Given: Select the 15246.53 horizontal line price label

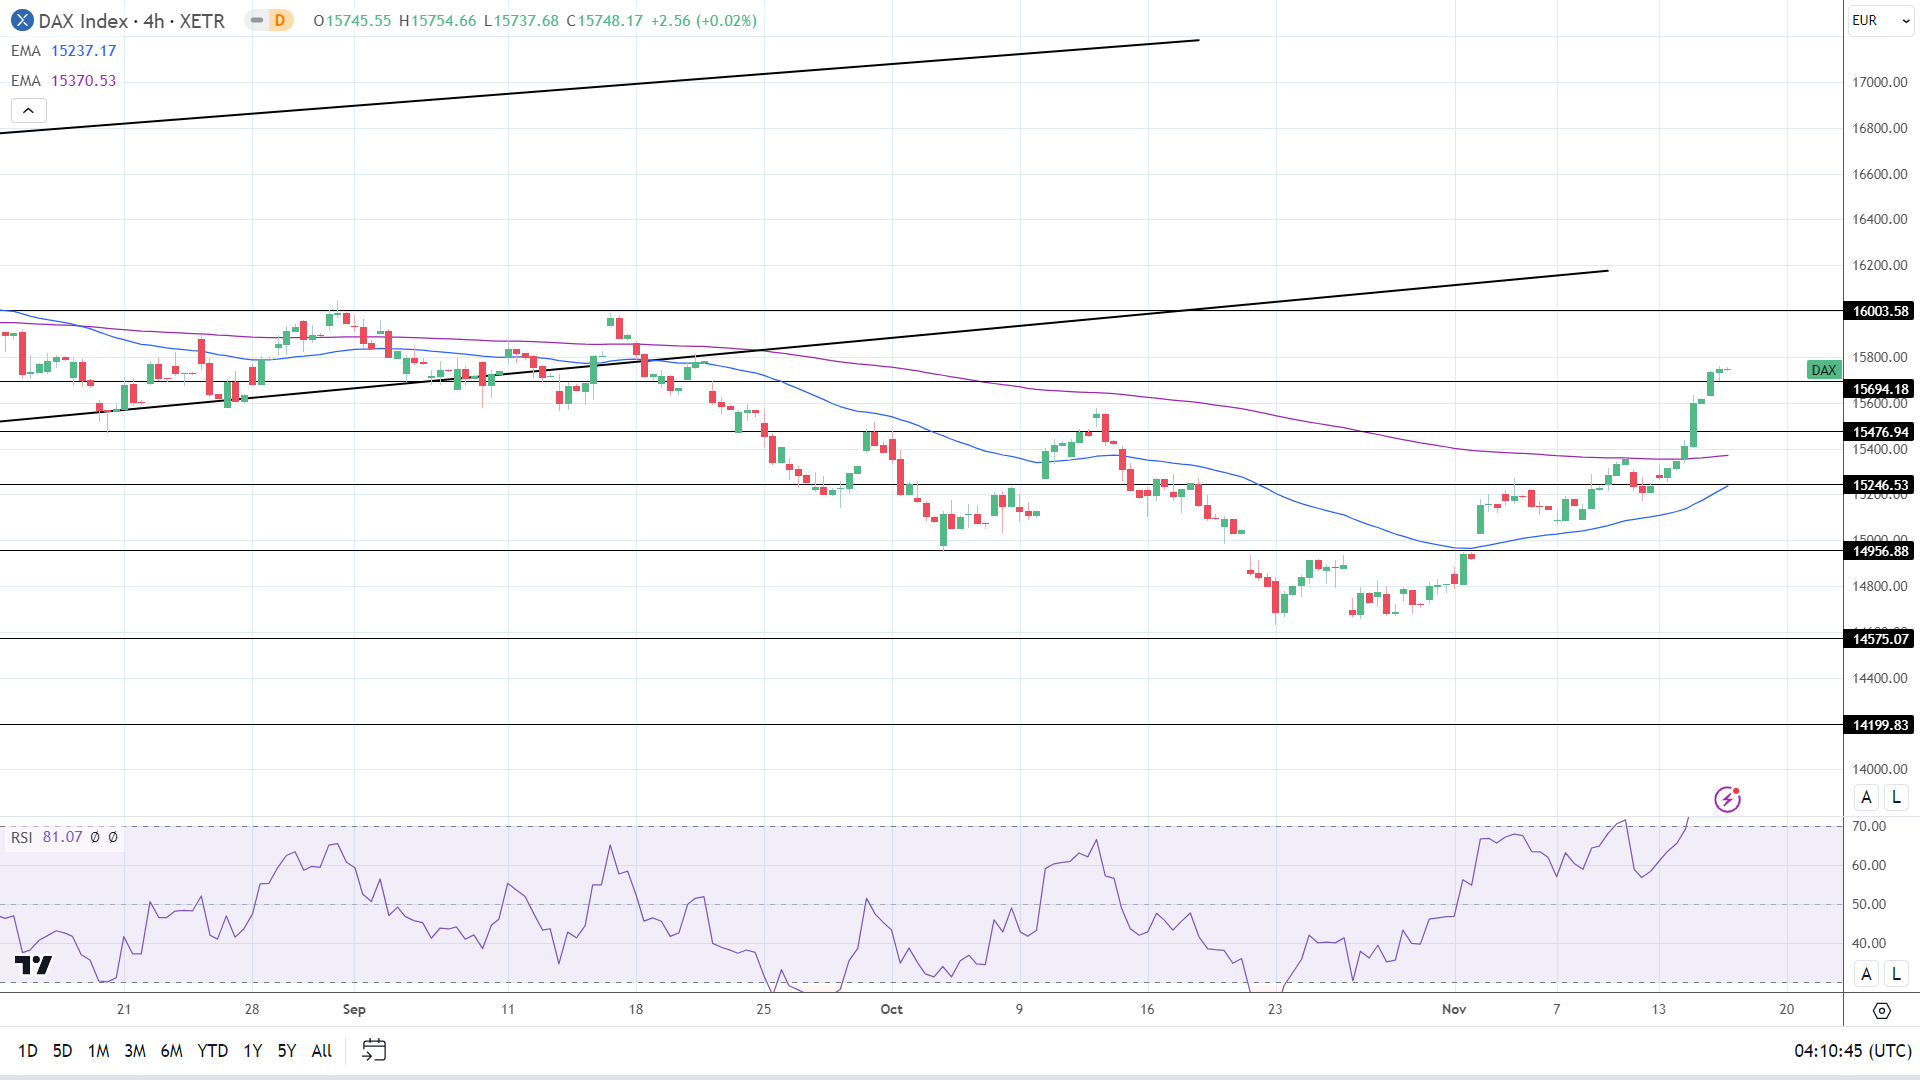Looking at the screenshot, I should click(1879, 485).
